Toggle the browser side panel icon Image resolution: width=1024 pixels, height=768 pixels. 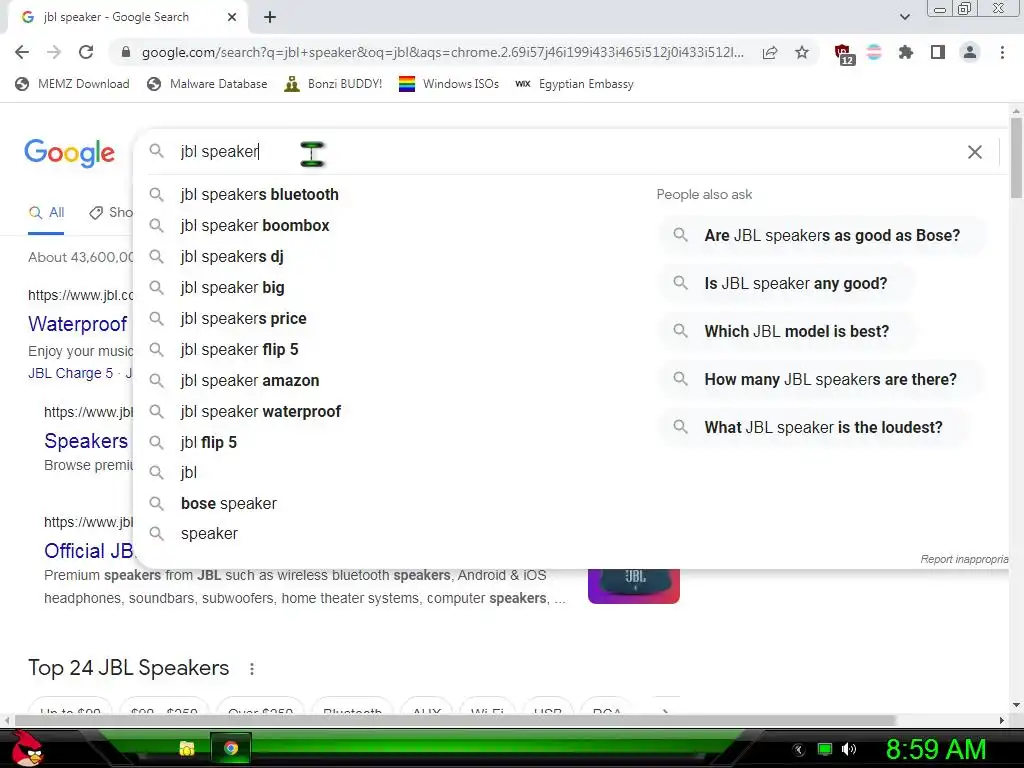click(938, 52)
